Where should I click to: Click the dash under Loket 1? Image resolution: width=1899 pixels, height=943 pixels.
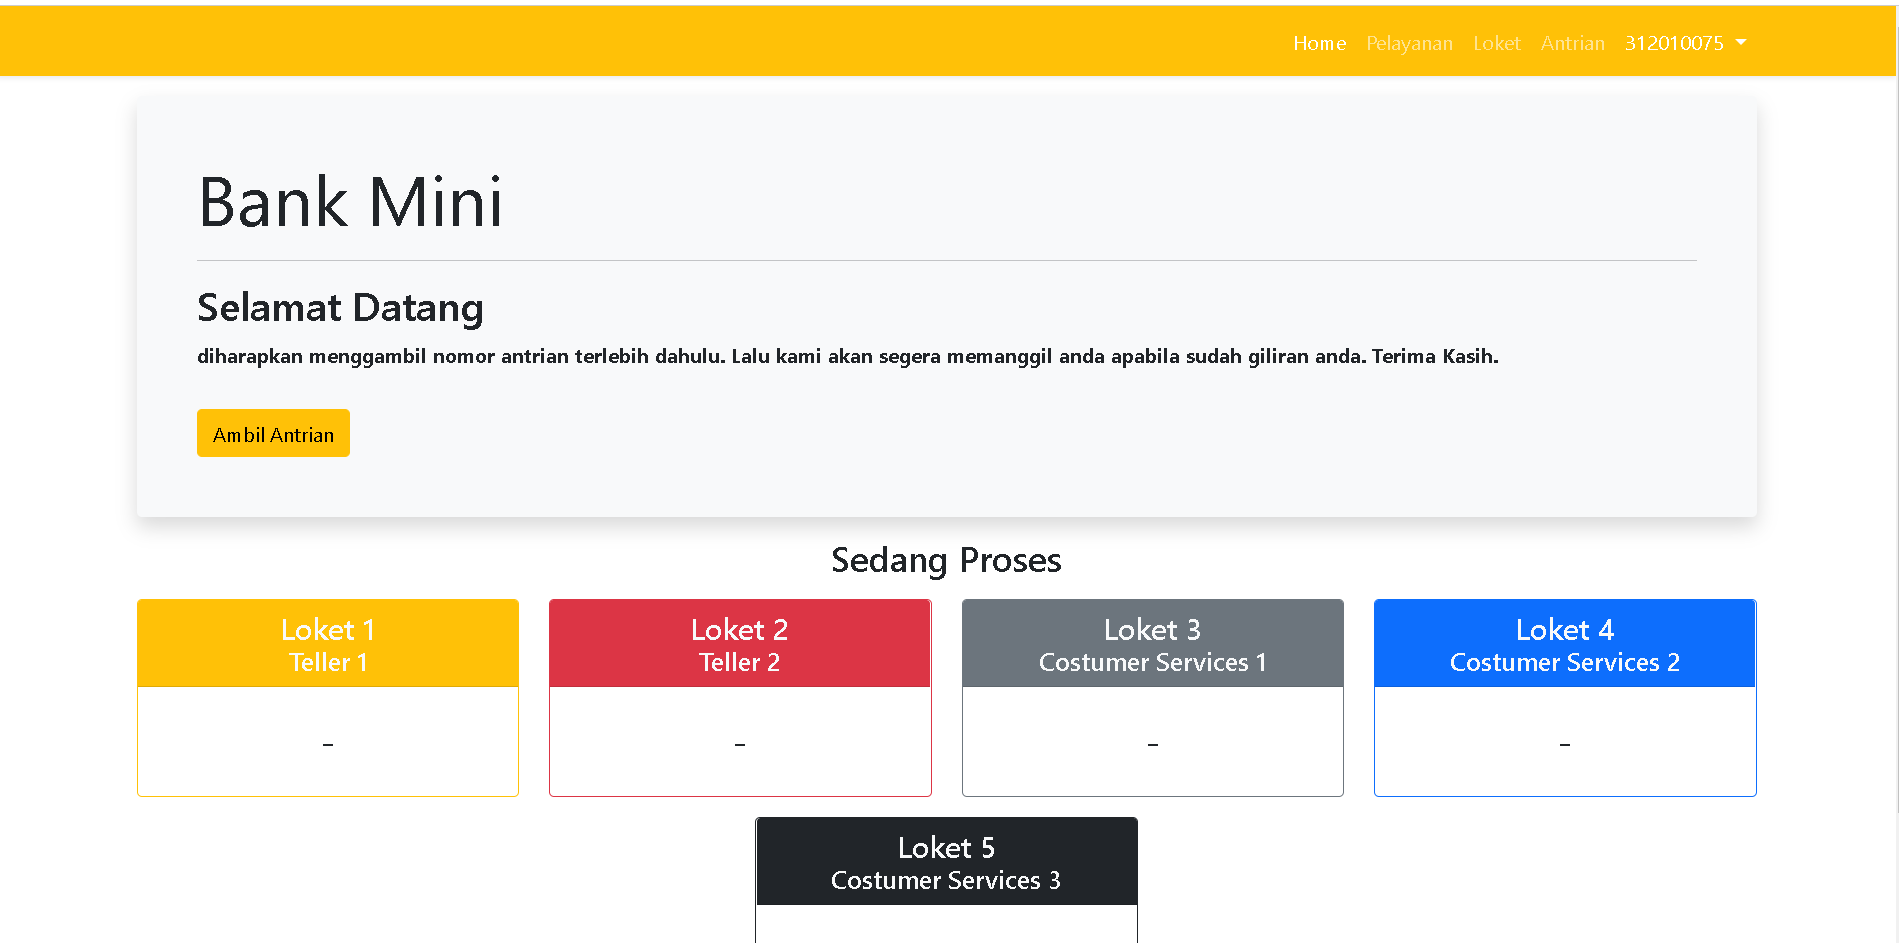point(327,743)
